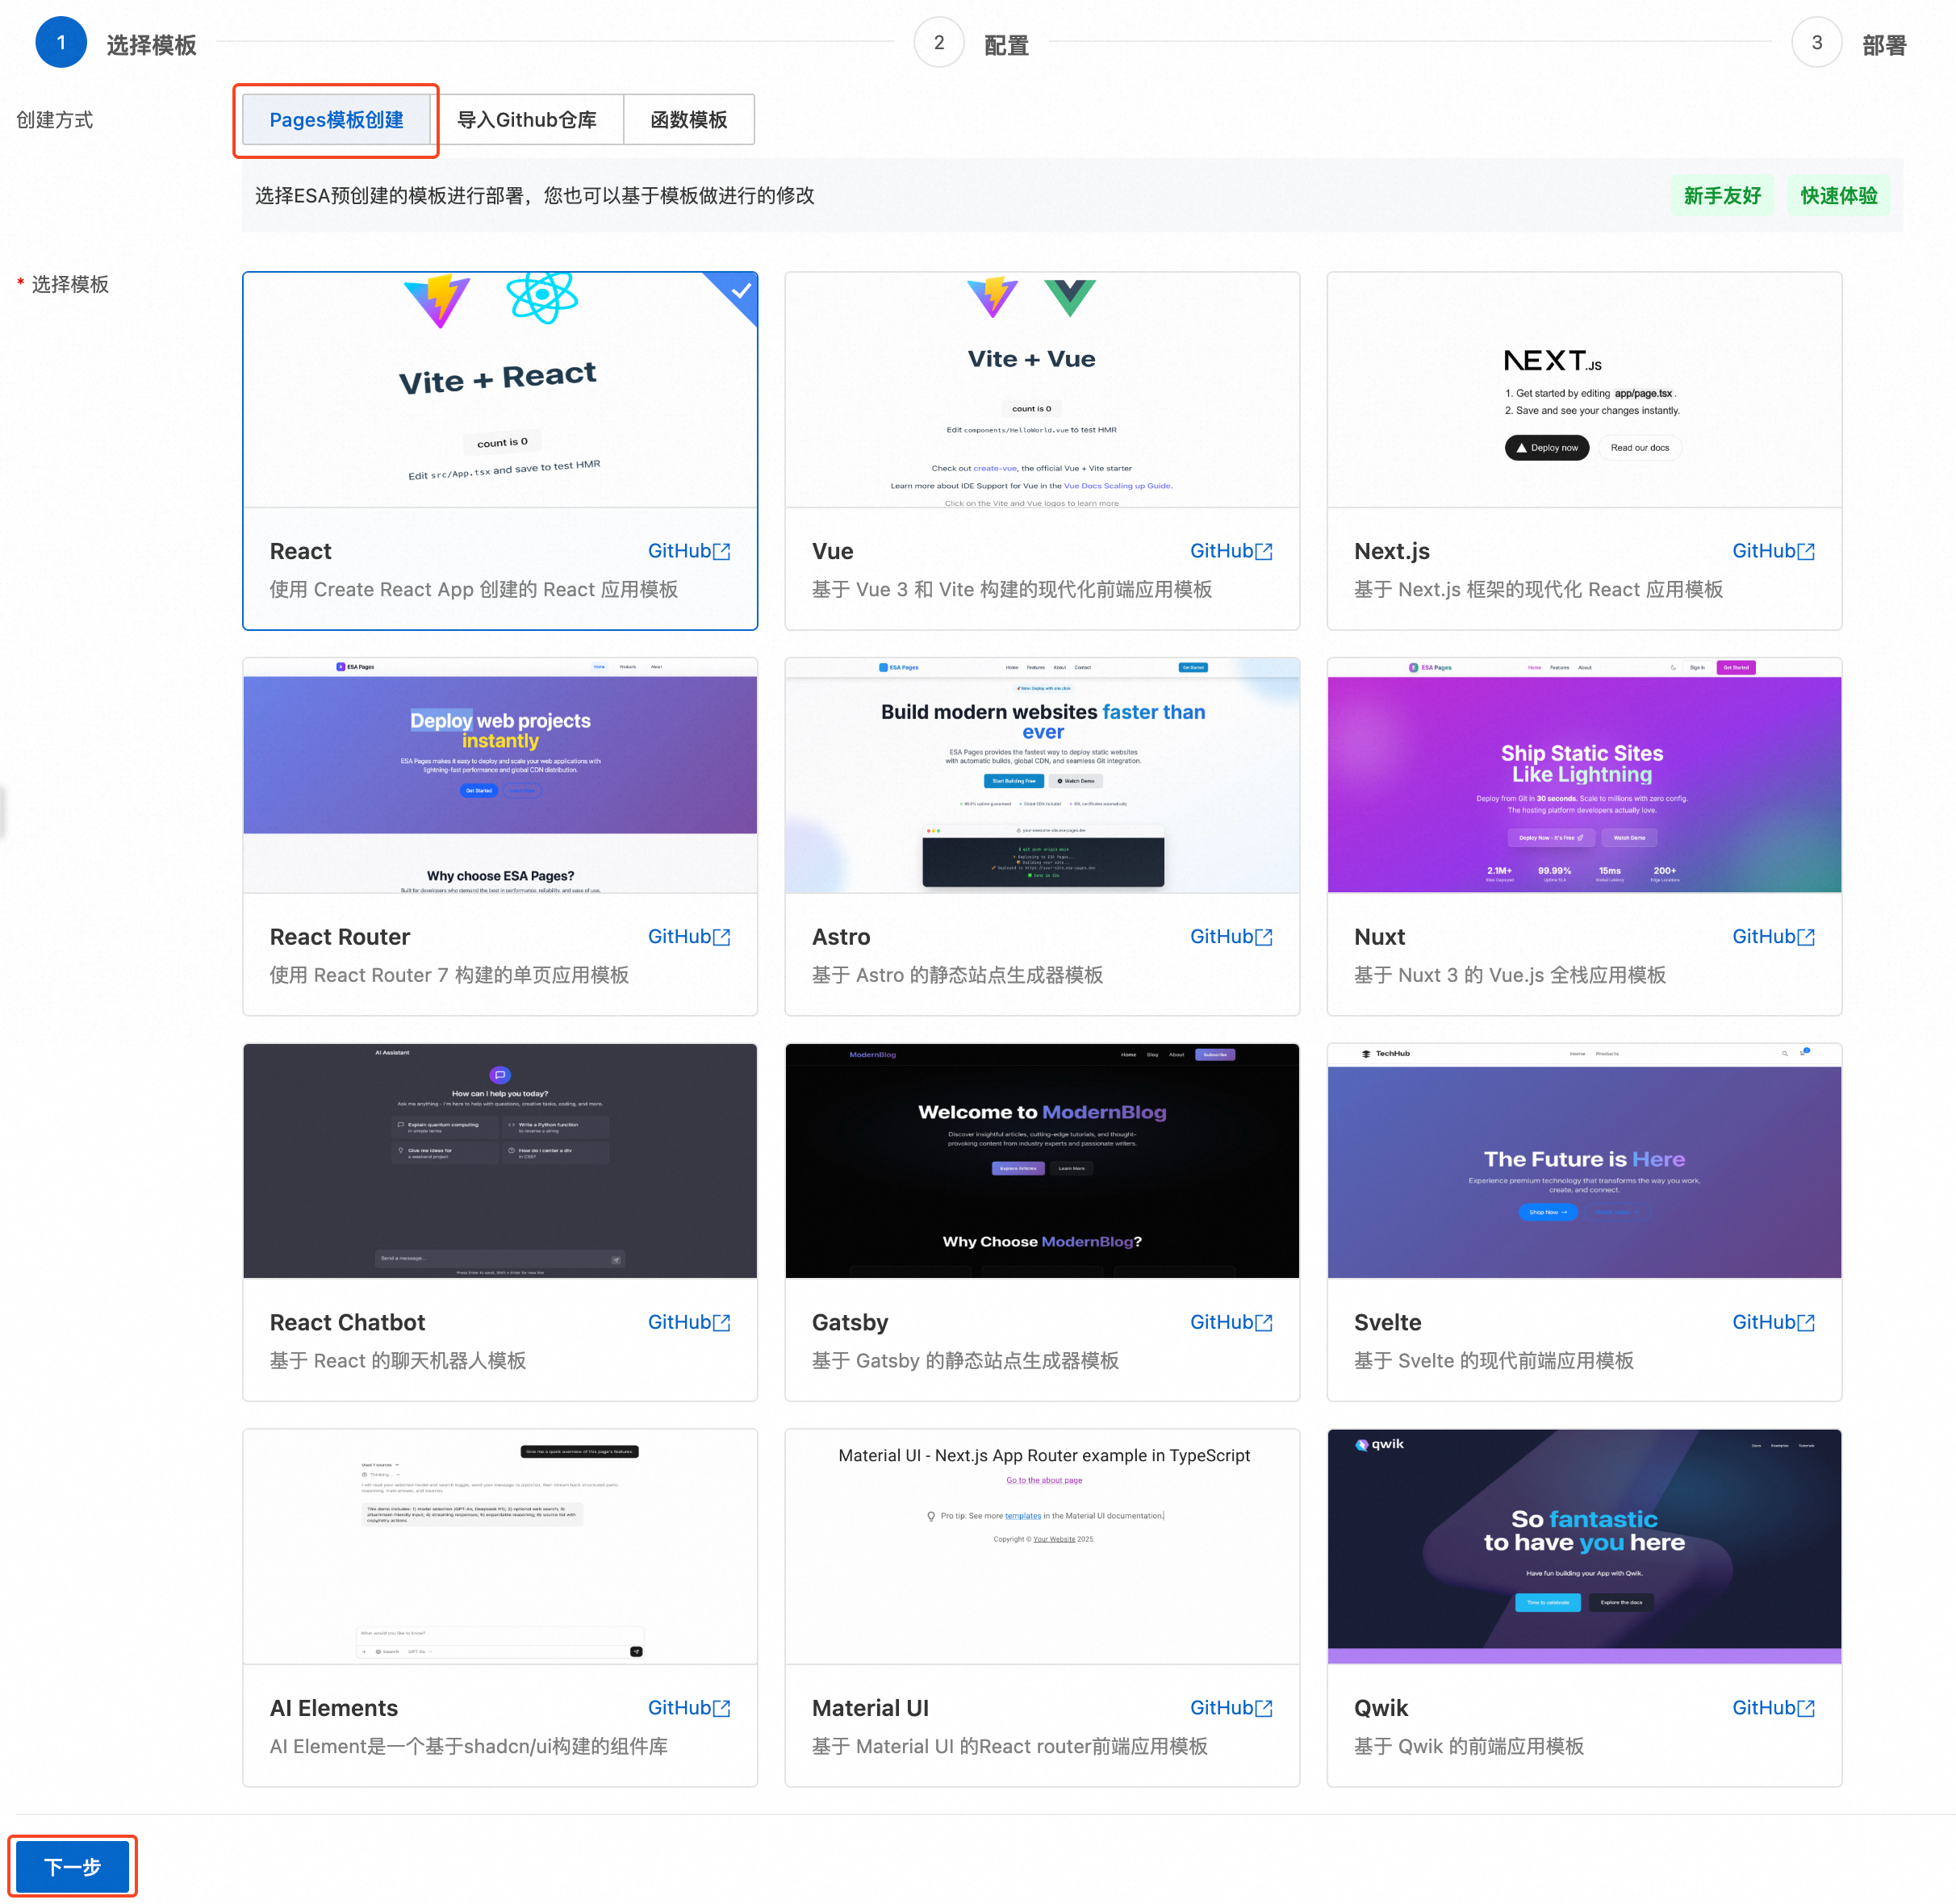Open the React template GitHub link
The width and height of the screenshot is (1956, 1904).
point(688,551)
